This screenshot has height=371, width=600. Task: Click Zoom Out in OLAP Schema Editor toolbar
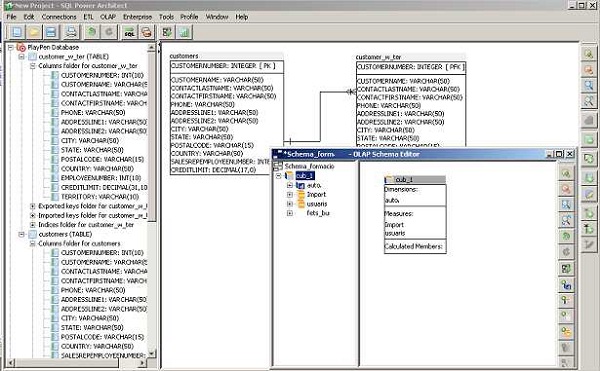[x=566, y=189]
